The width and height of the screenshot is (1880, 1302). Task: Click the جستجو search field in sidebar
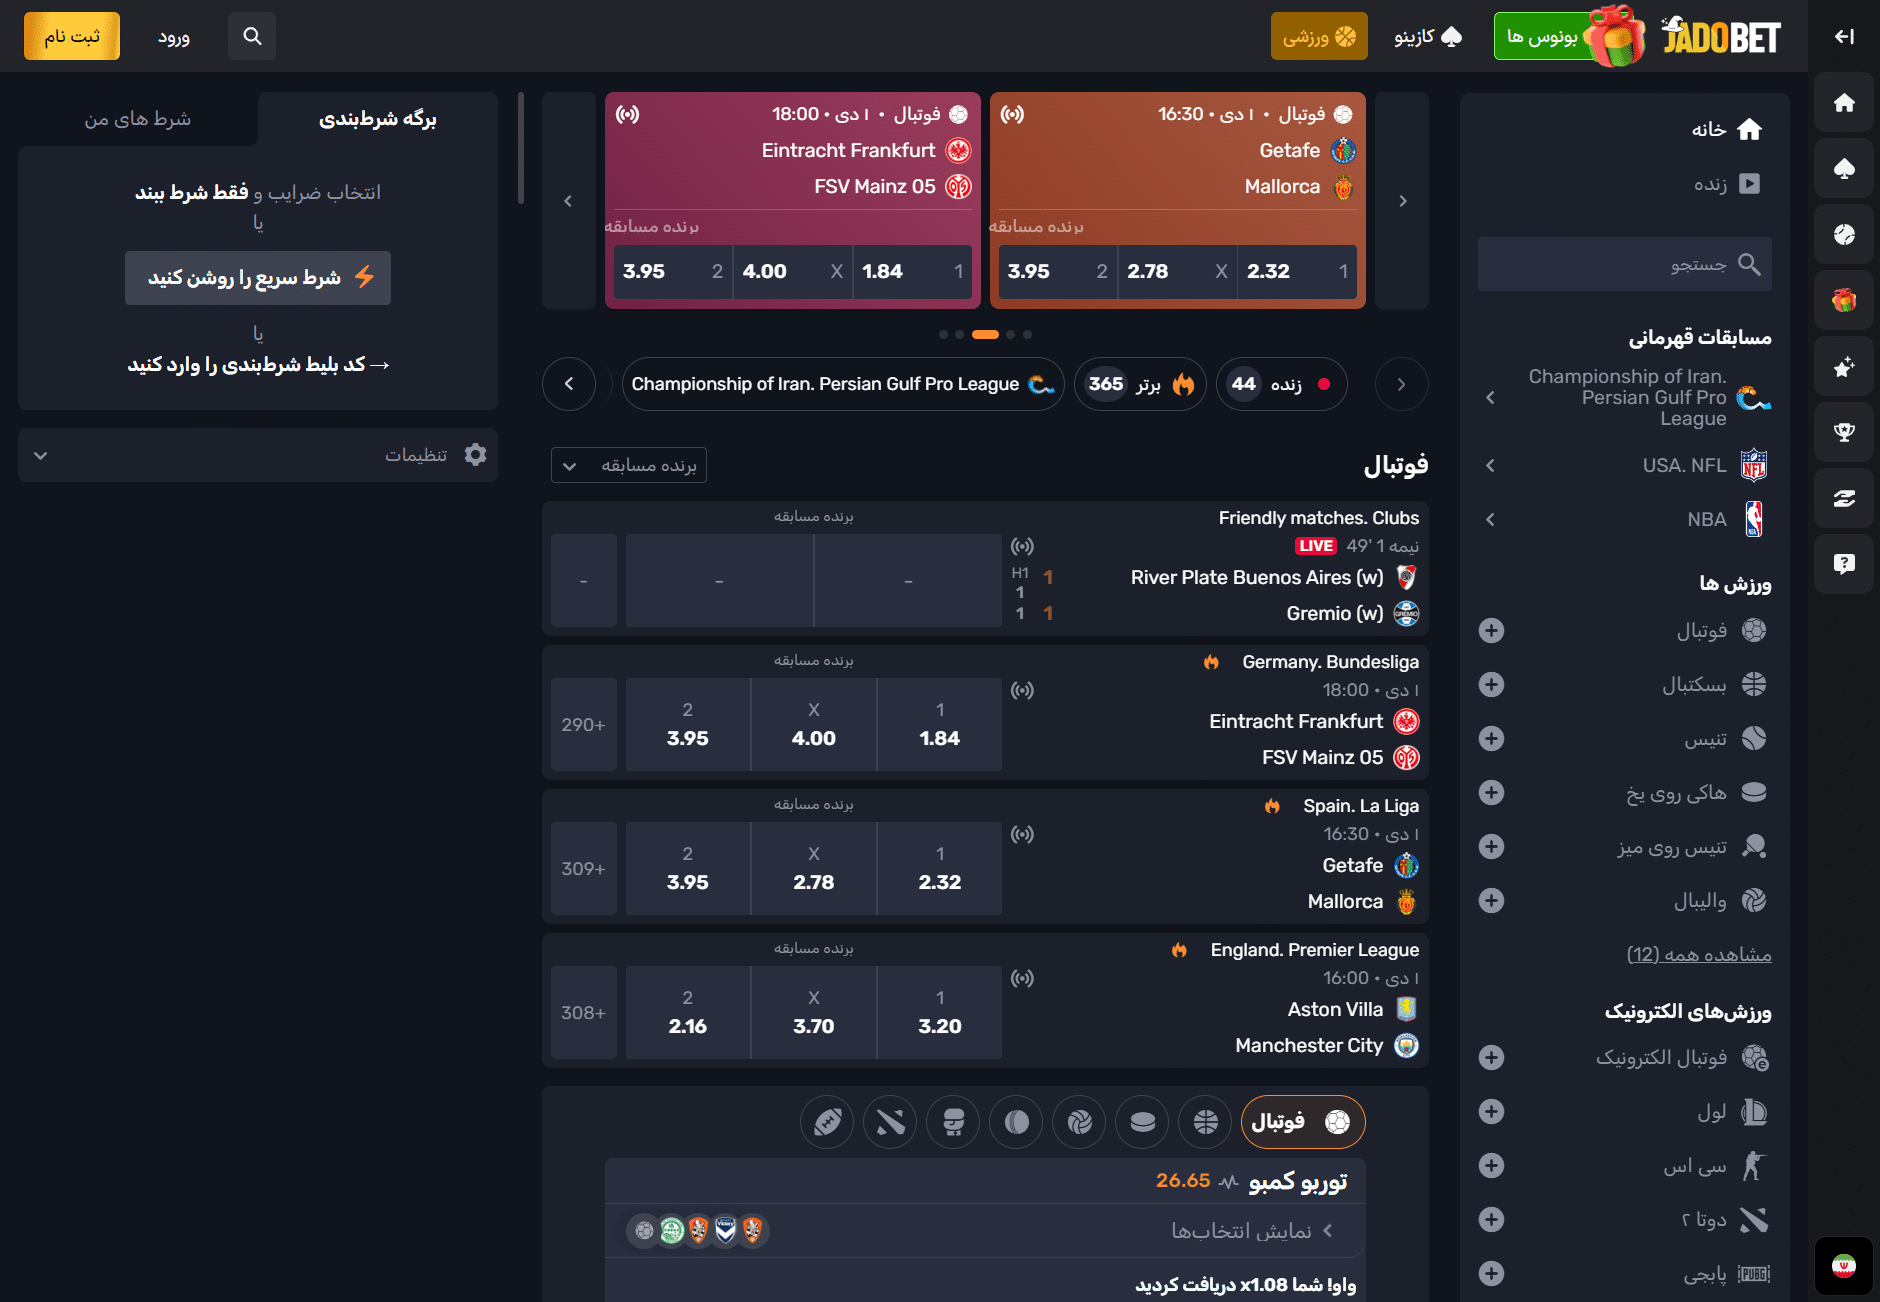[x=1625, y=265]
